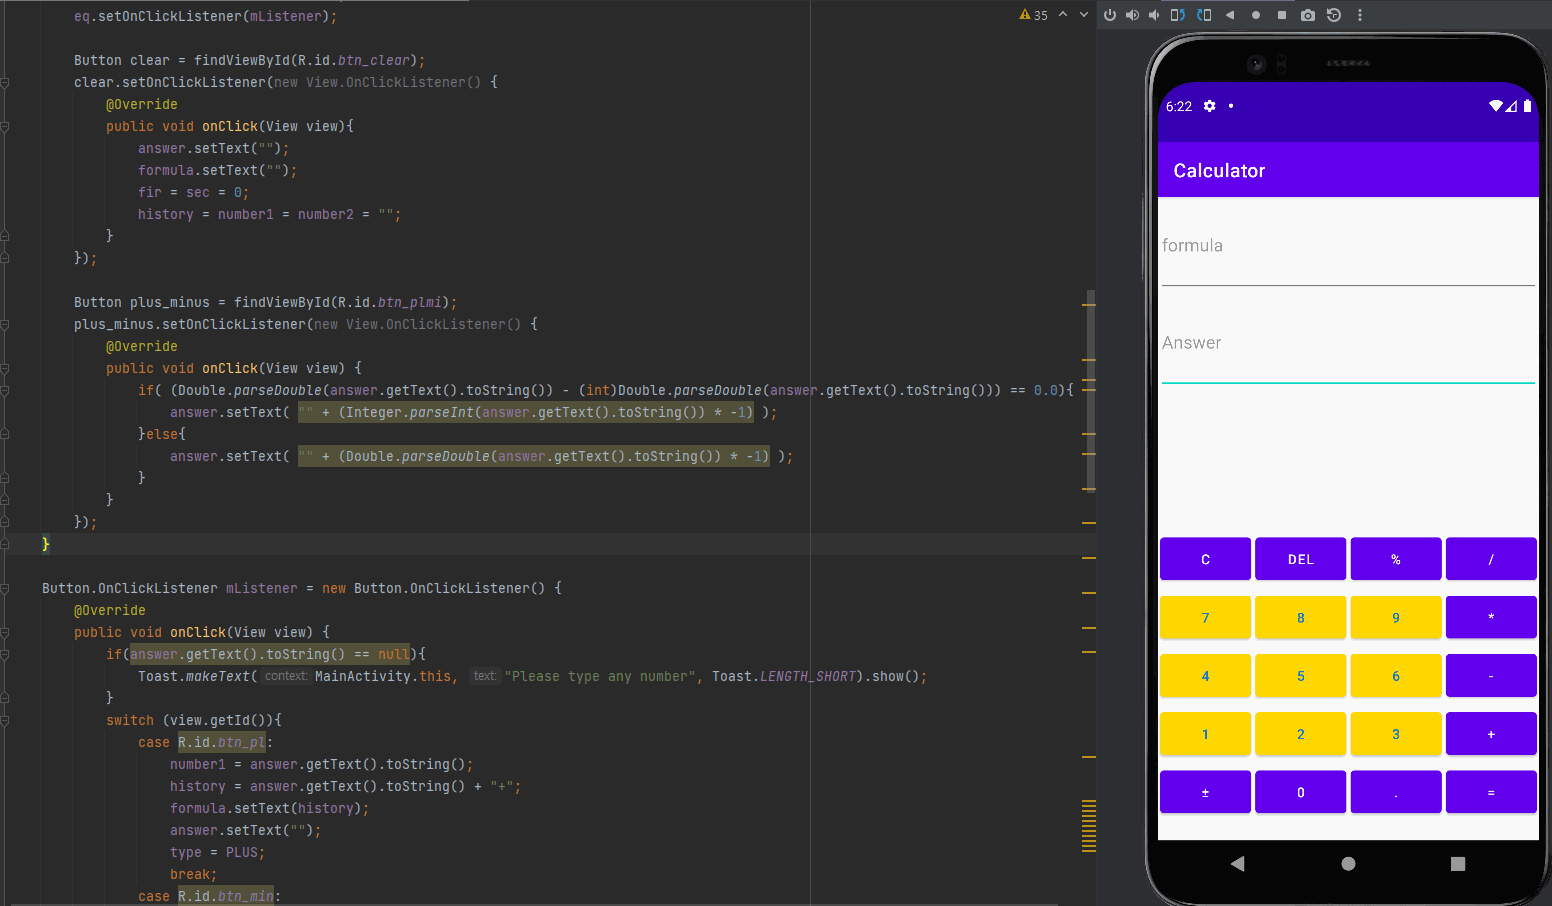Tap the 7 digit button
1552x906 pixels.
1205,617
